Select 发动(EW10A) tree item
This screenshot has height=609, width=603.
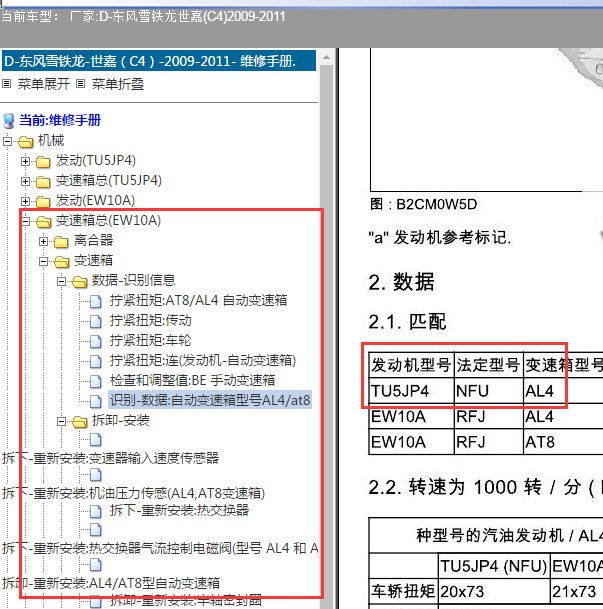pyautogui.click(x=95, y=200)
